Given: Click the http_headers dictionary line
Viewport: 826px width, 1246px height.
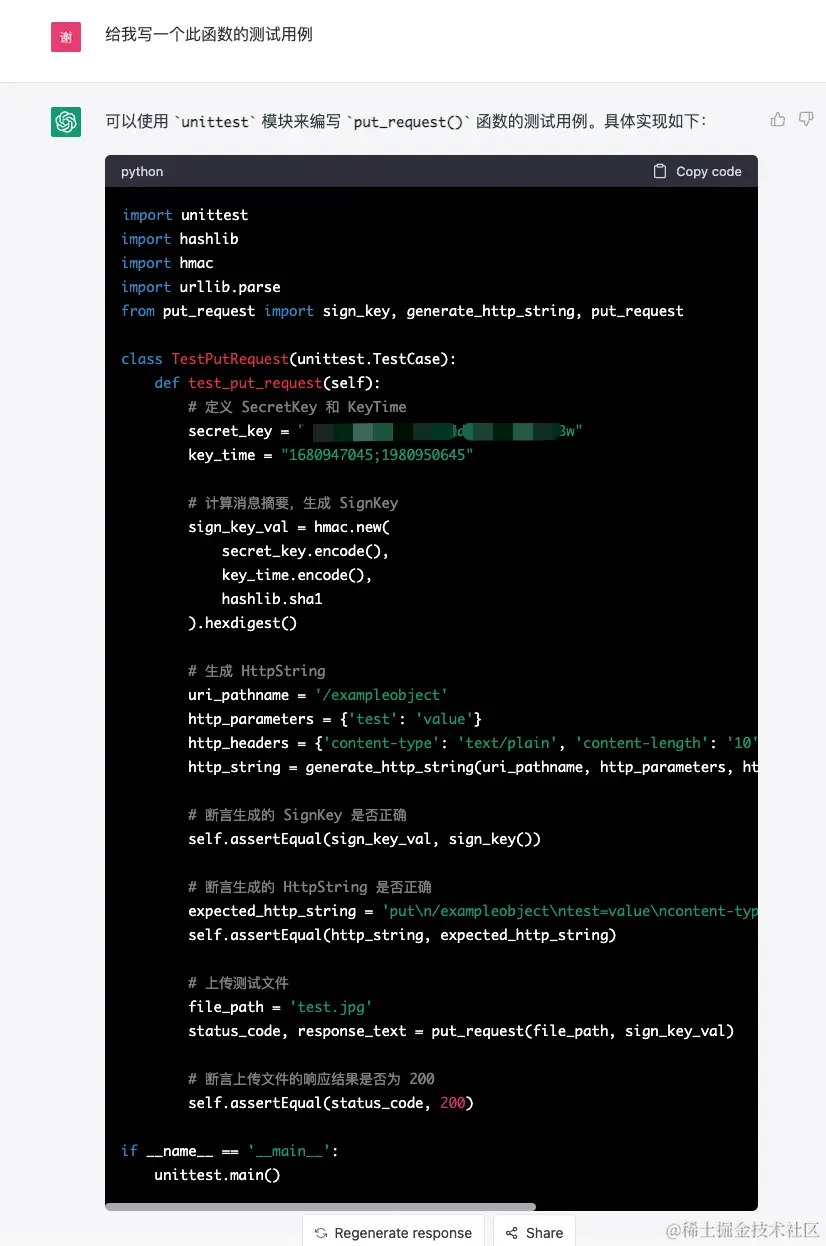Looking at the screenshot, I should coord(473,743).
